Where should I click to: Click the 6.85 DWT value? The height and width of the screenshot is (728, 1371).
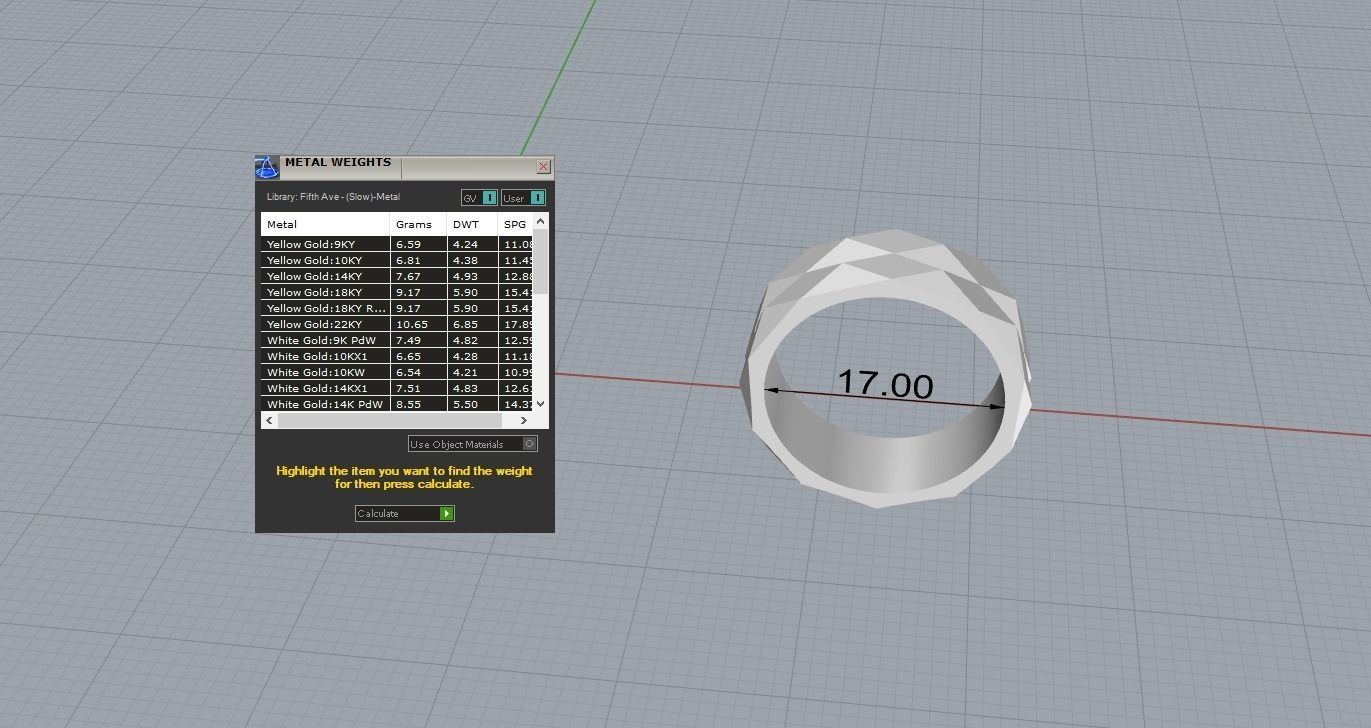point(465,324)
